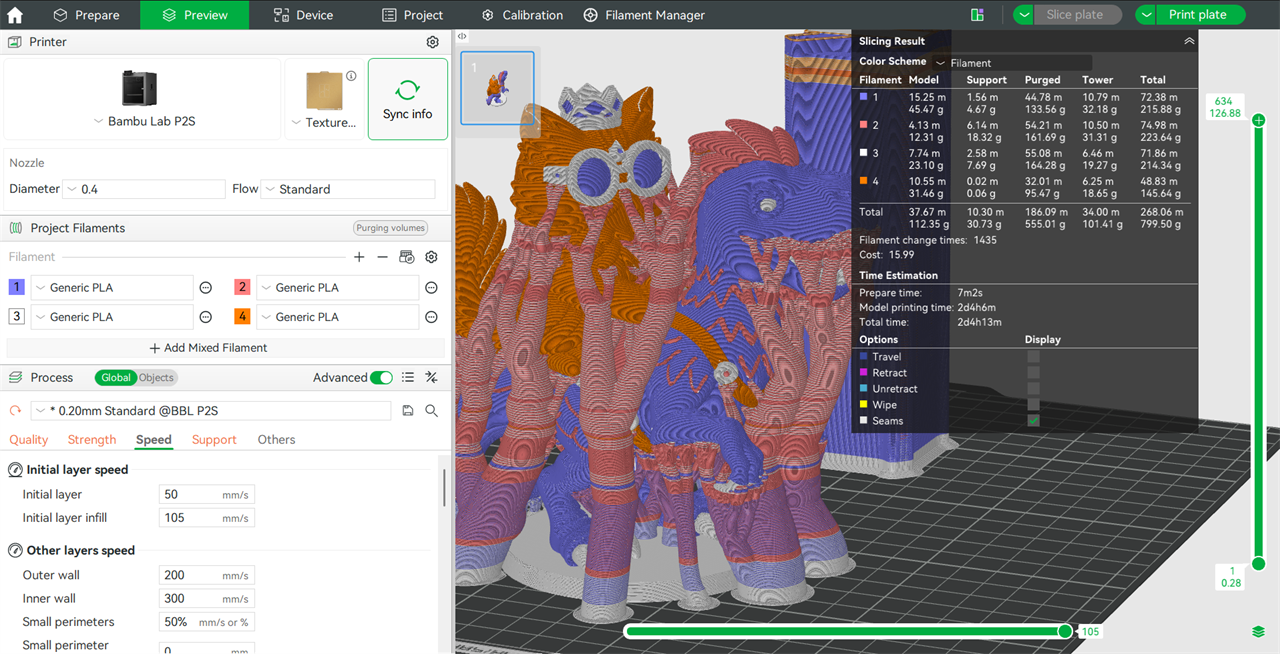
Task: Open the Project tab
Action: click(413, 15)
